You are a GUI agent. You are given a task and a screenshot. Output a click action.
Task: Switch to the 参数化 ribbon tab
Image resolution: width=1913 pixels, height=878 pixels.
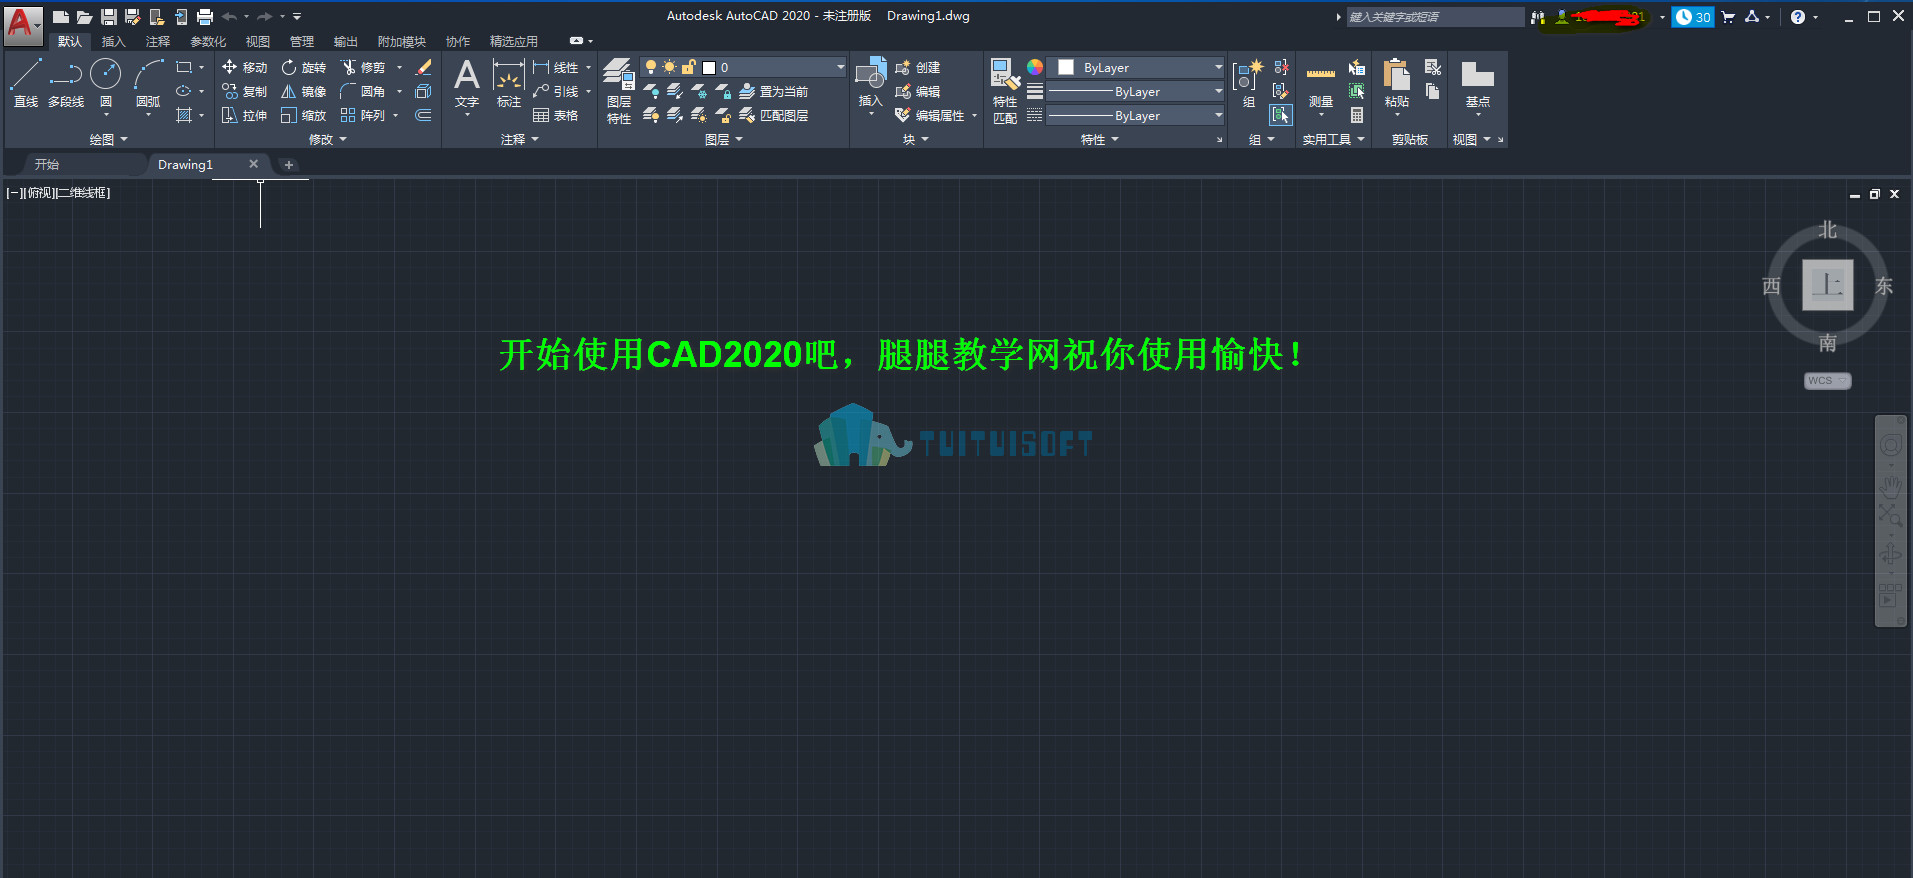208,41
